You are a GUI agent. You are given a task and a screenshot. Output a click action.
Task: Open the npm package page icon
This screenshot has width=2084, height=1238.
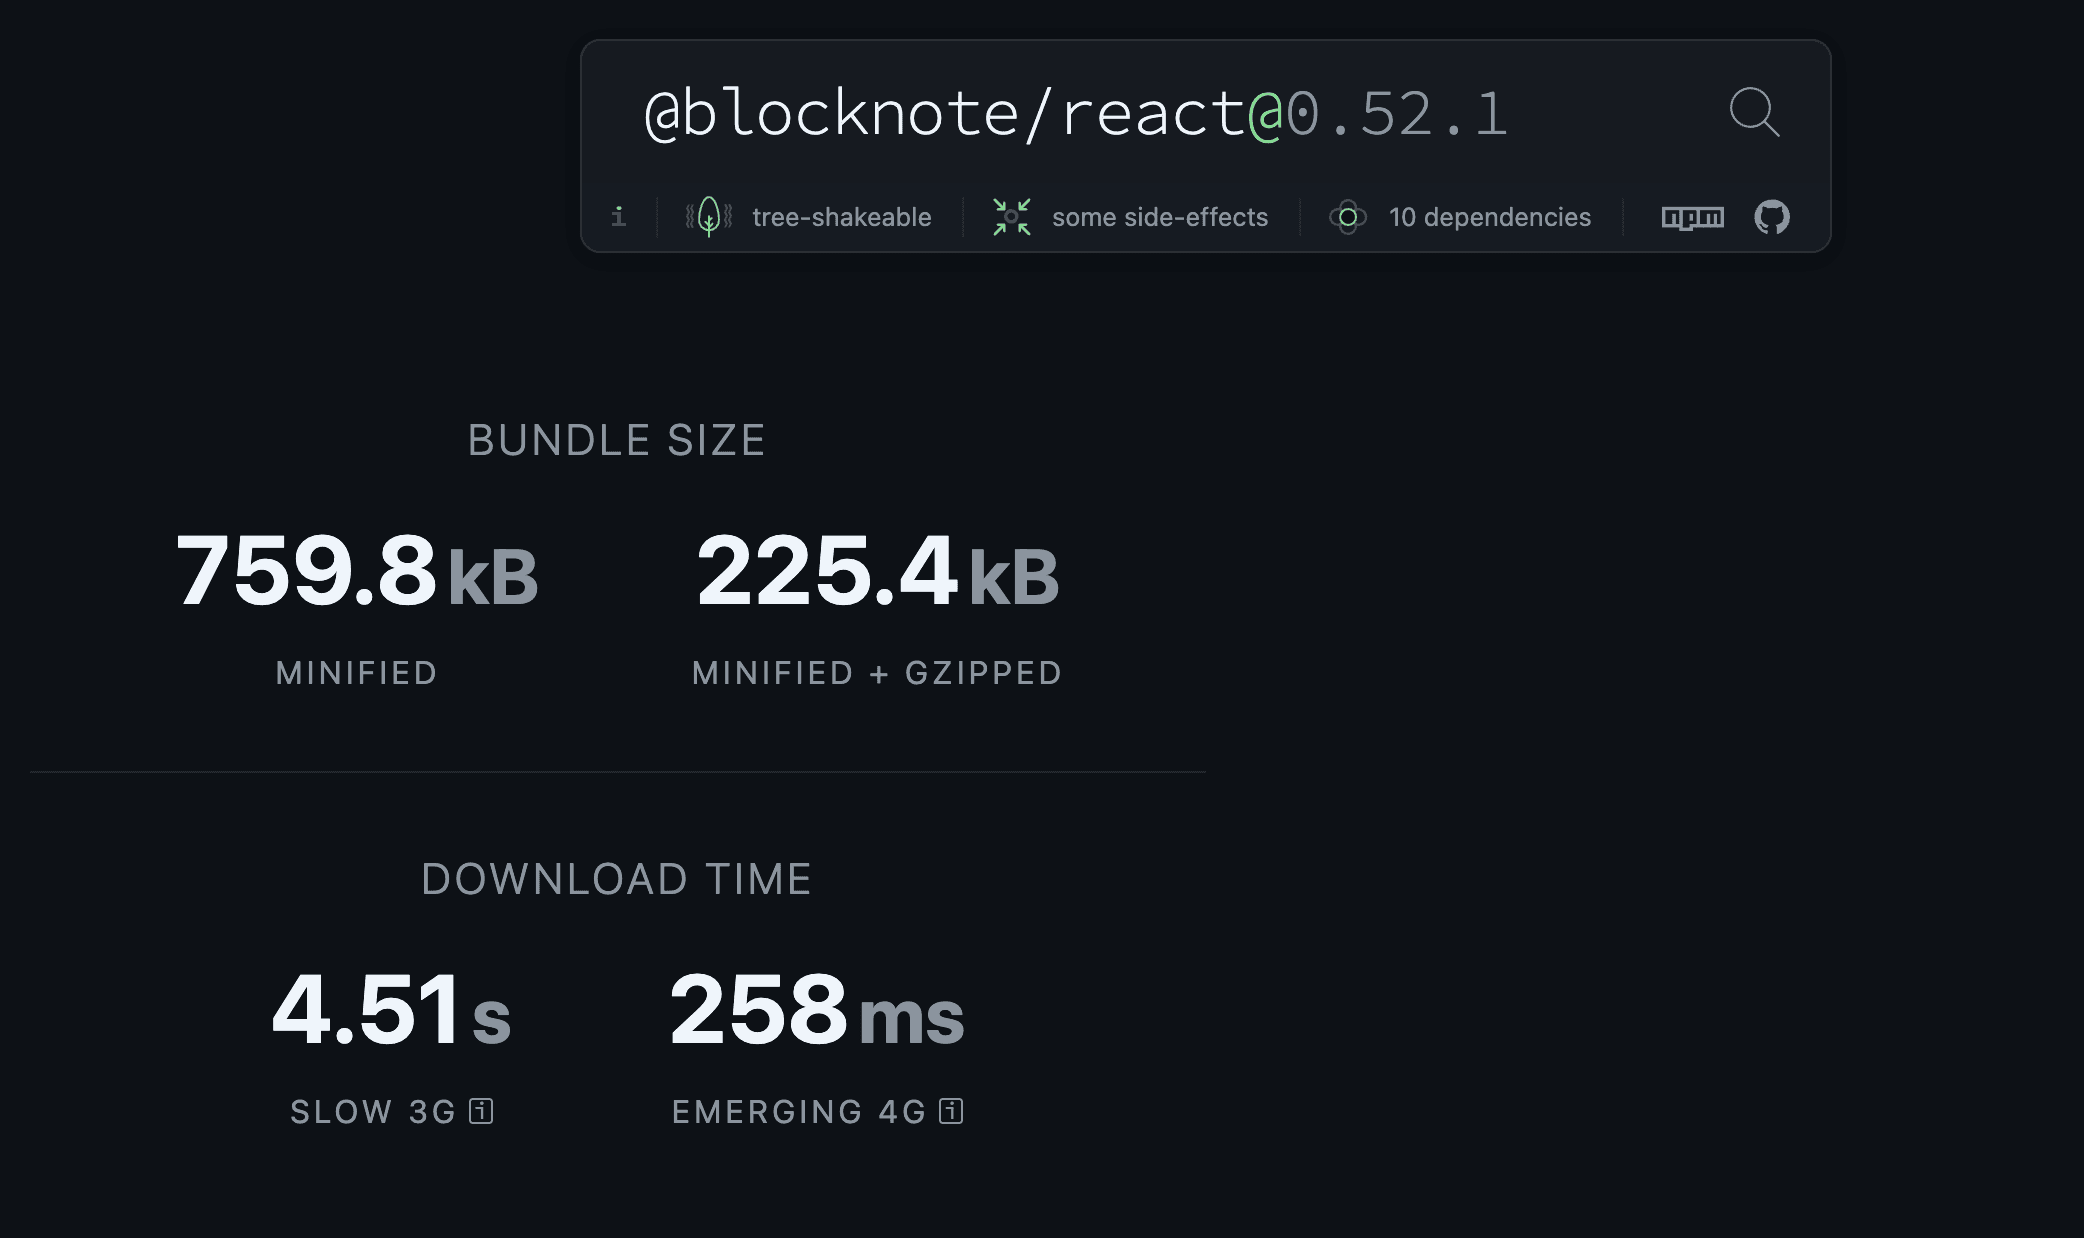coord(1692,217)
